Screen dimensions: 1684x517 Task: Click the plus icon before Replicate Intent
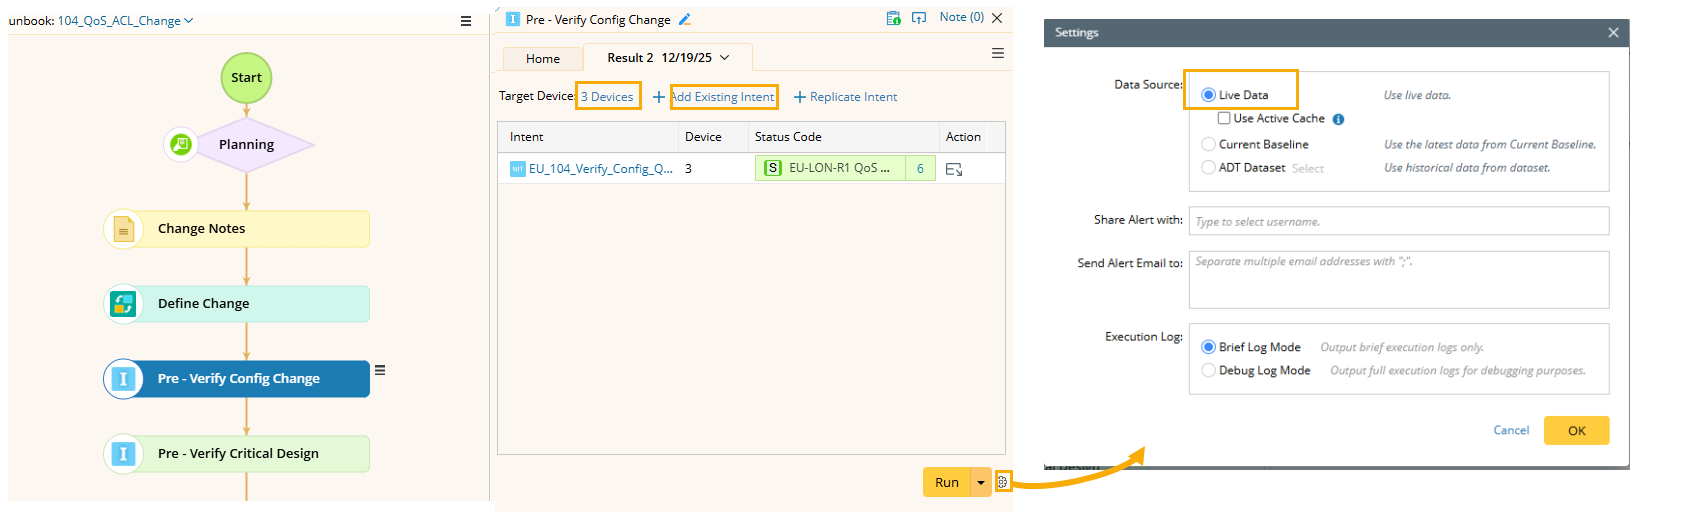click(x=800, y=97)
